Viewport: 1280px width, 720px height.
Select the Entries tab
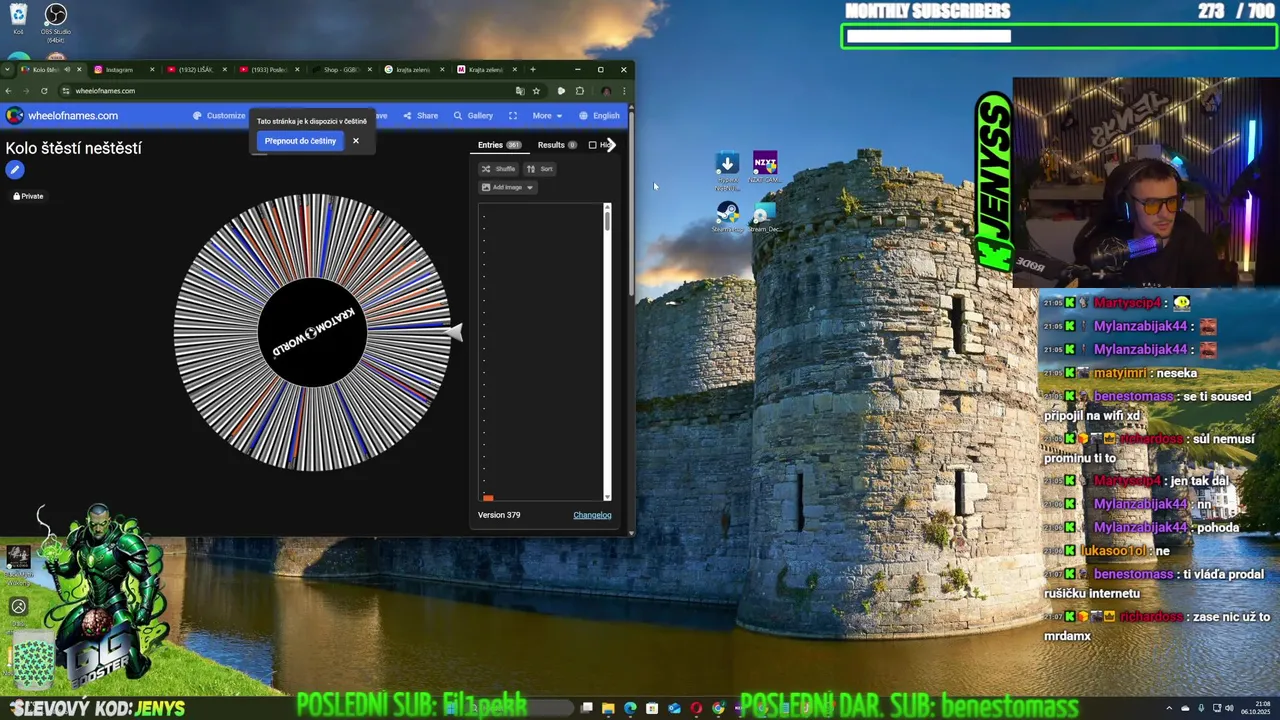499,145
